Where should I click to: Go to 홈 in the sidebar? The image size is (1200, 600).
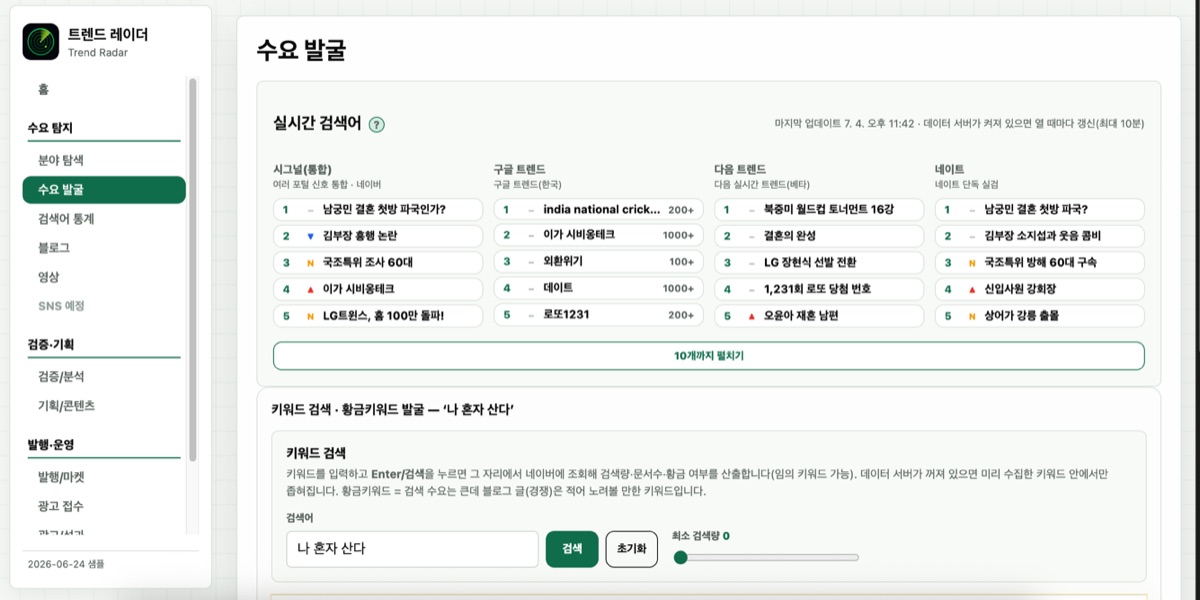[43, 89]
